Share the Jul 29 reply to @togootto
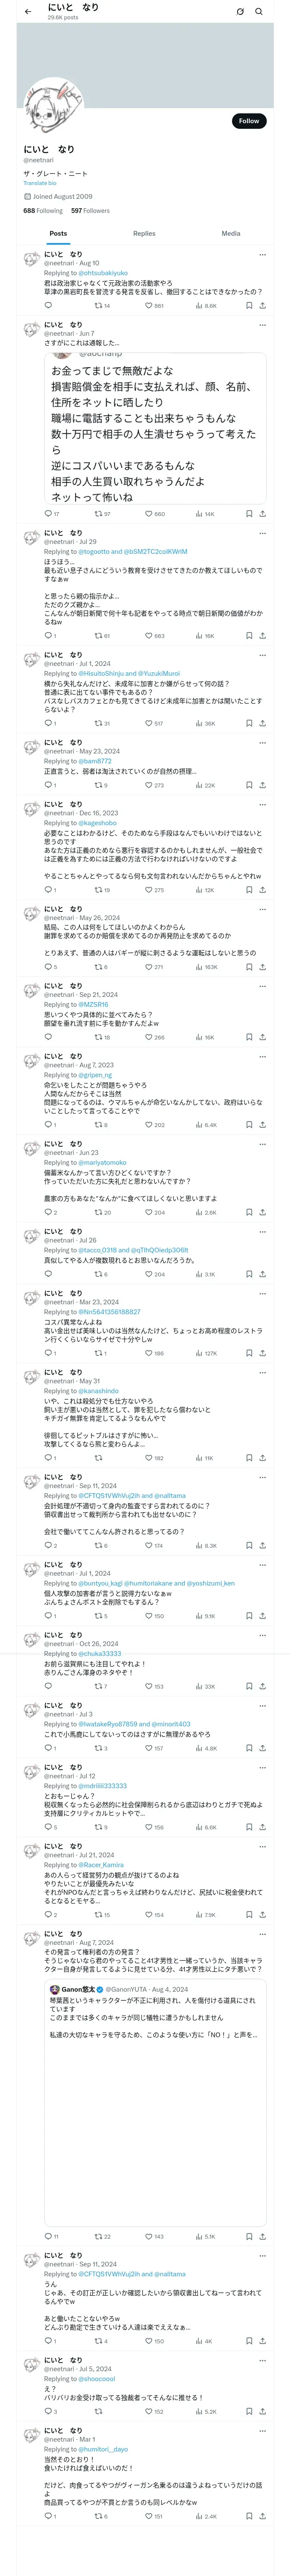 click(262, 636)
